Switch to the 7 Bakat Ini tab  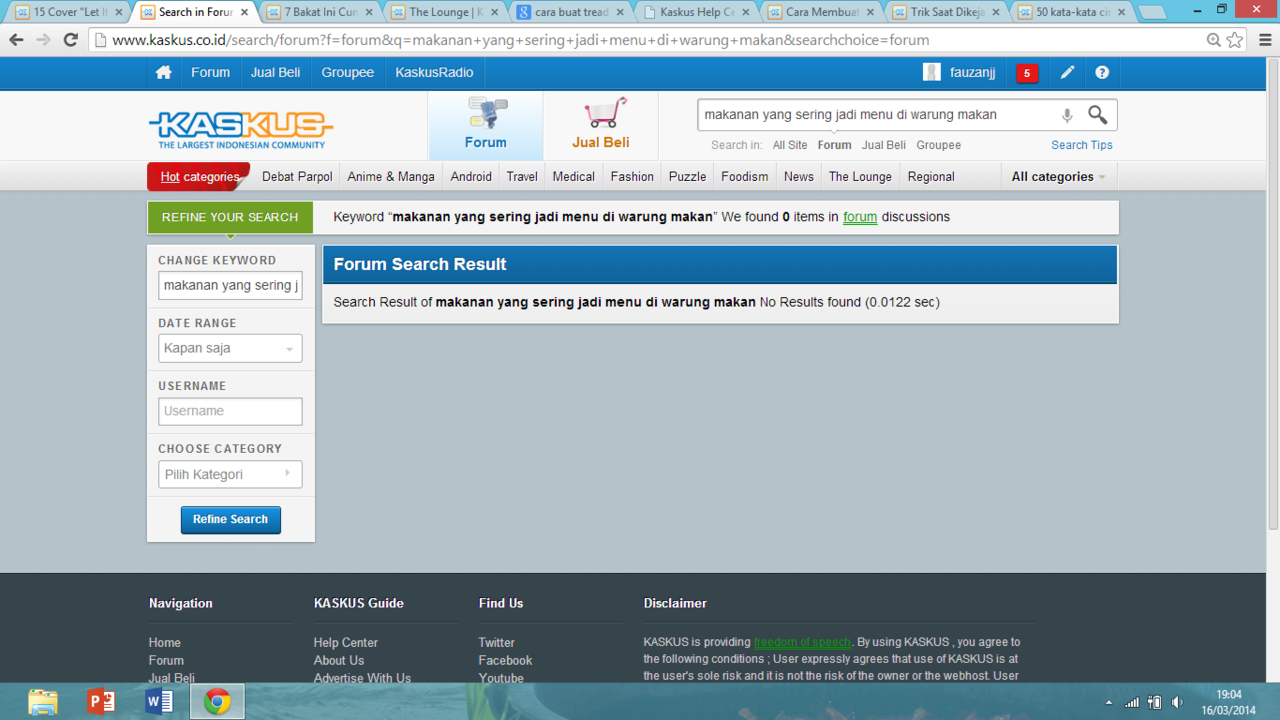point(319,12)
